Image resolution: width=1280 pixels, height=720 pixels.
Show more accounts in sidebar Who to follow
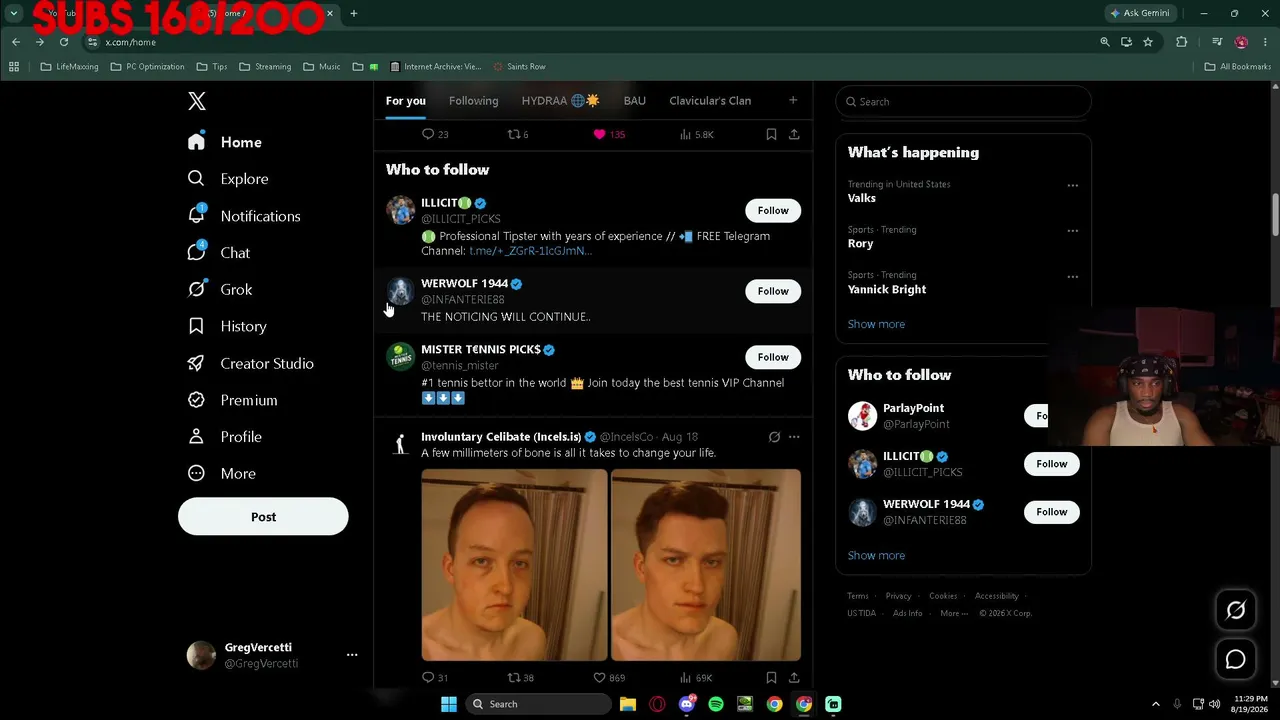pos(876,555)
